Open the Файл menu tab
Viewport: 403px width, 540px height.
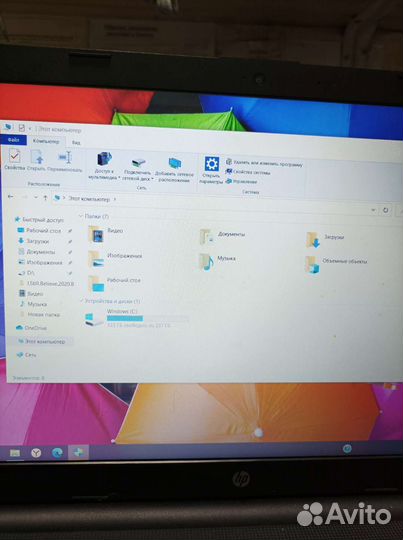click(x=14, y=140)
